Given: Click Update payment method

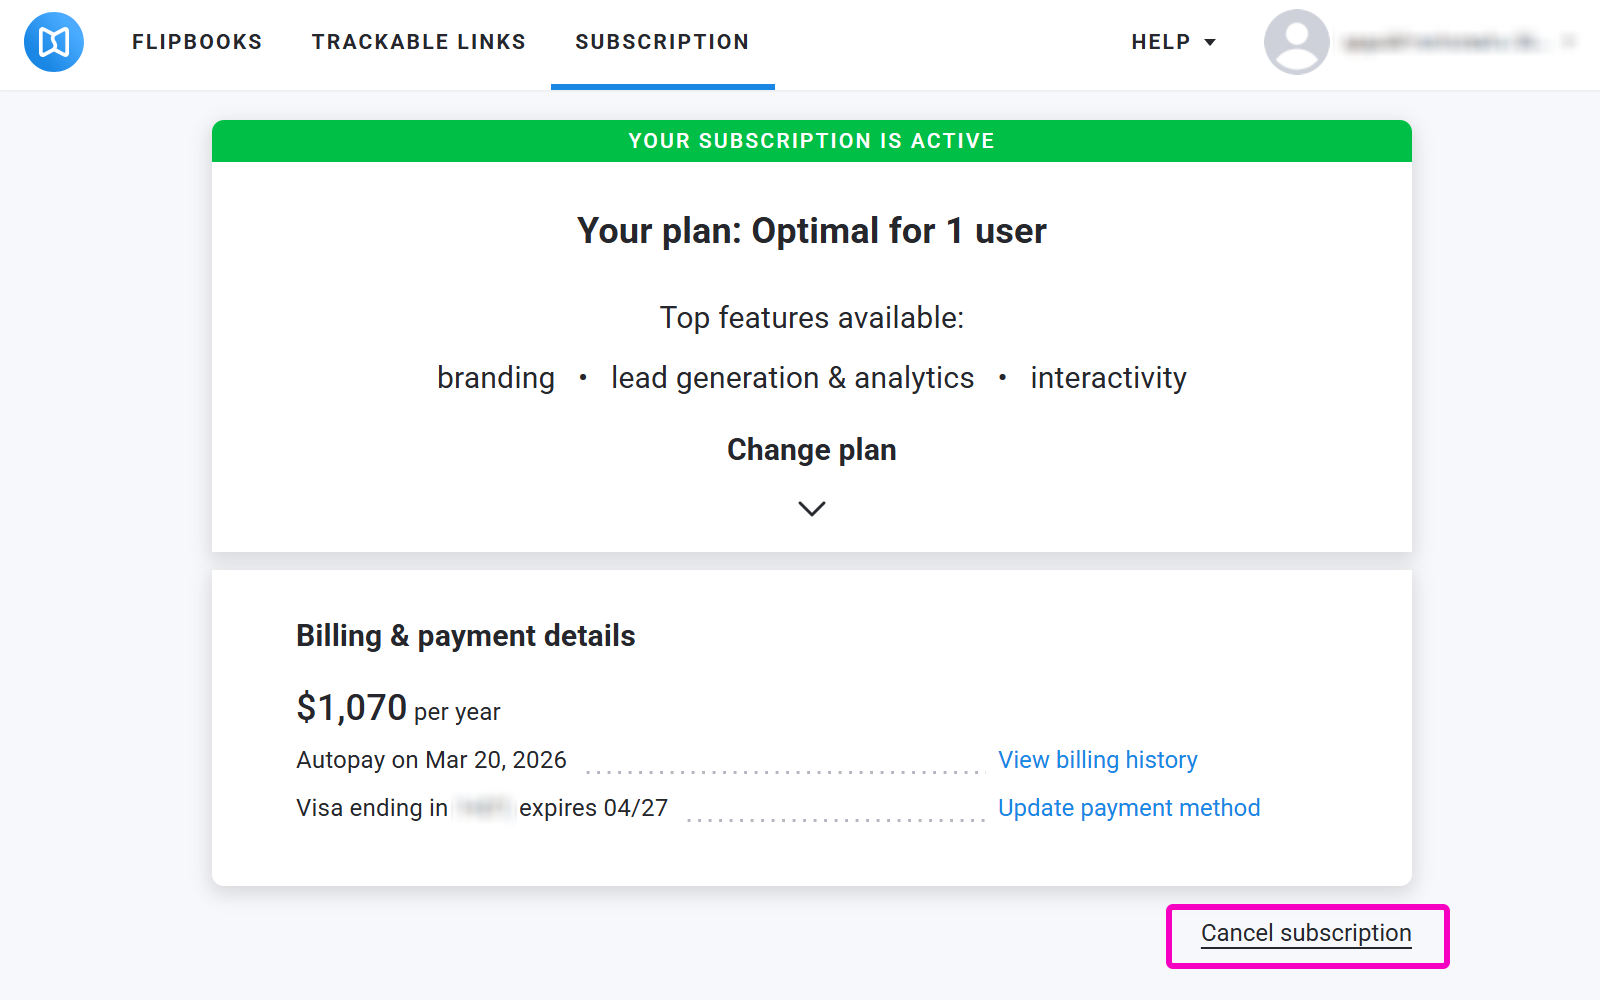Looking at the screenshot, I should tap(1129, 808).
